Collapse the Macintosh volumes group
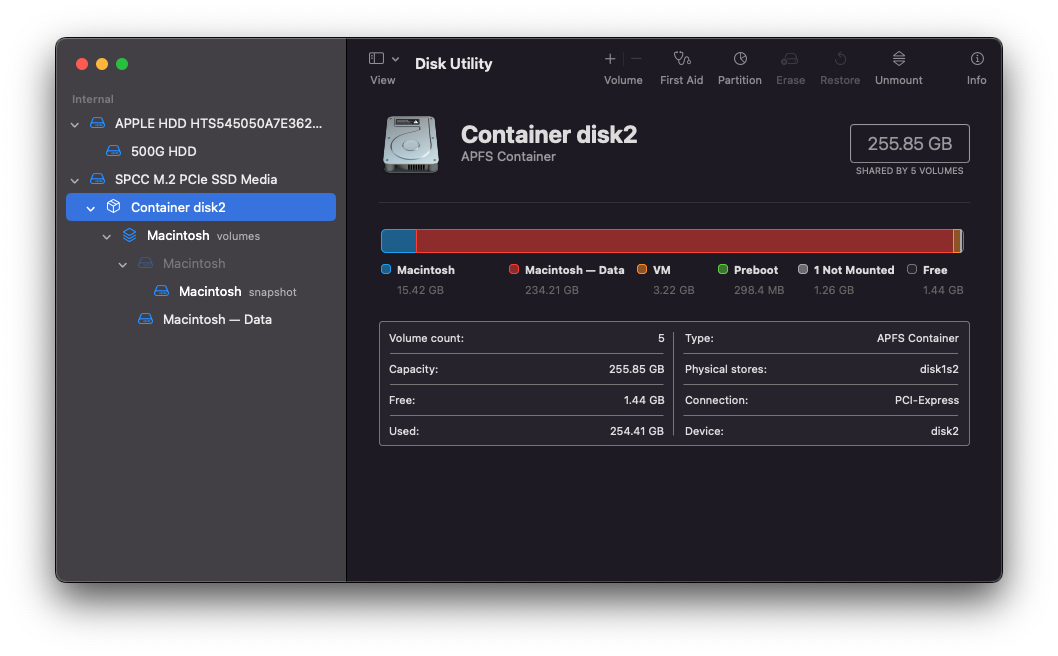This screenshot has height=656, width=1058. (x=107, y=236)
